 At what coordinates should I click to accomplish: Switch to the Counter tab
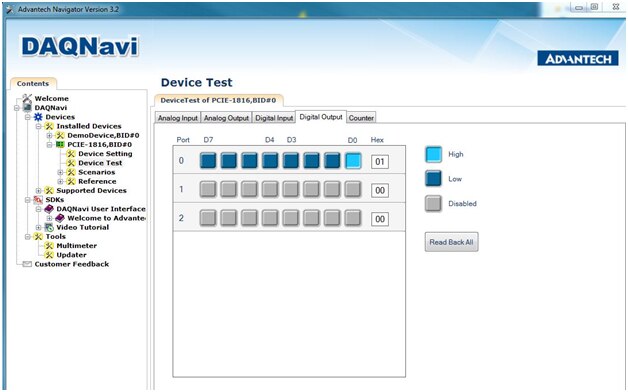361,118
